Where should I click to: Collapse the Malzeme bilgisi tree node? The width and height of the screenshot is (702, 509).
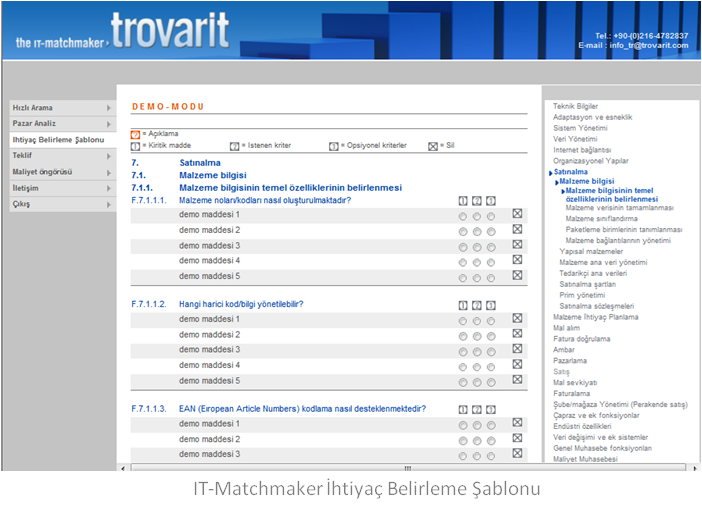tap(556, 182)
